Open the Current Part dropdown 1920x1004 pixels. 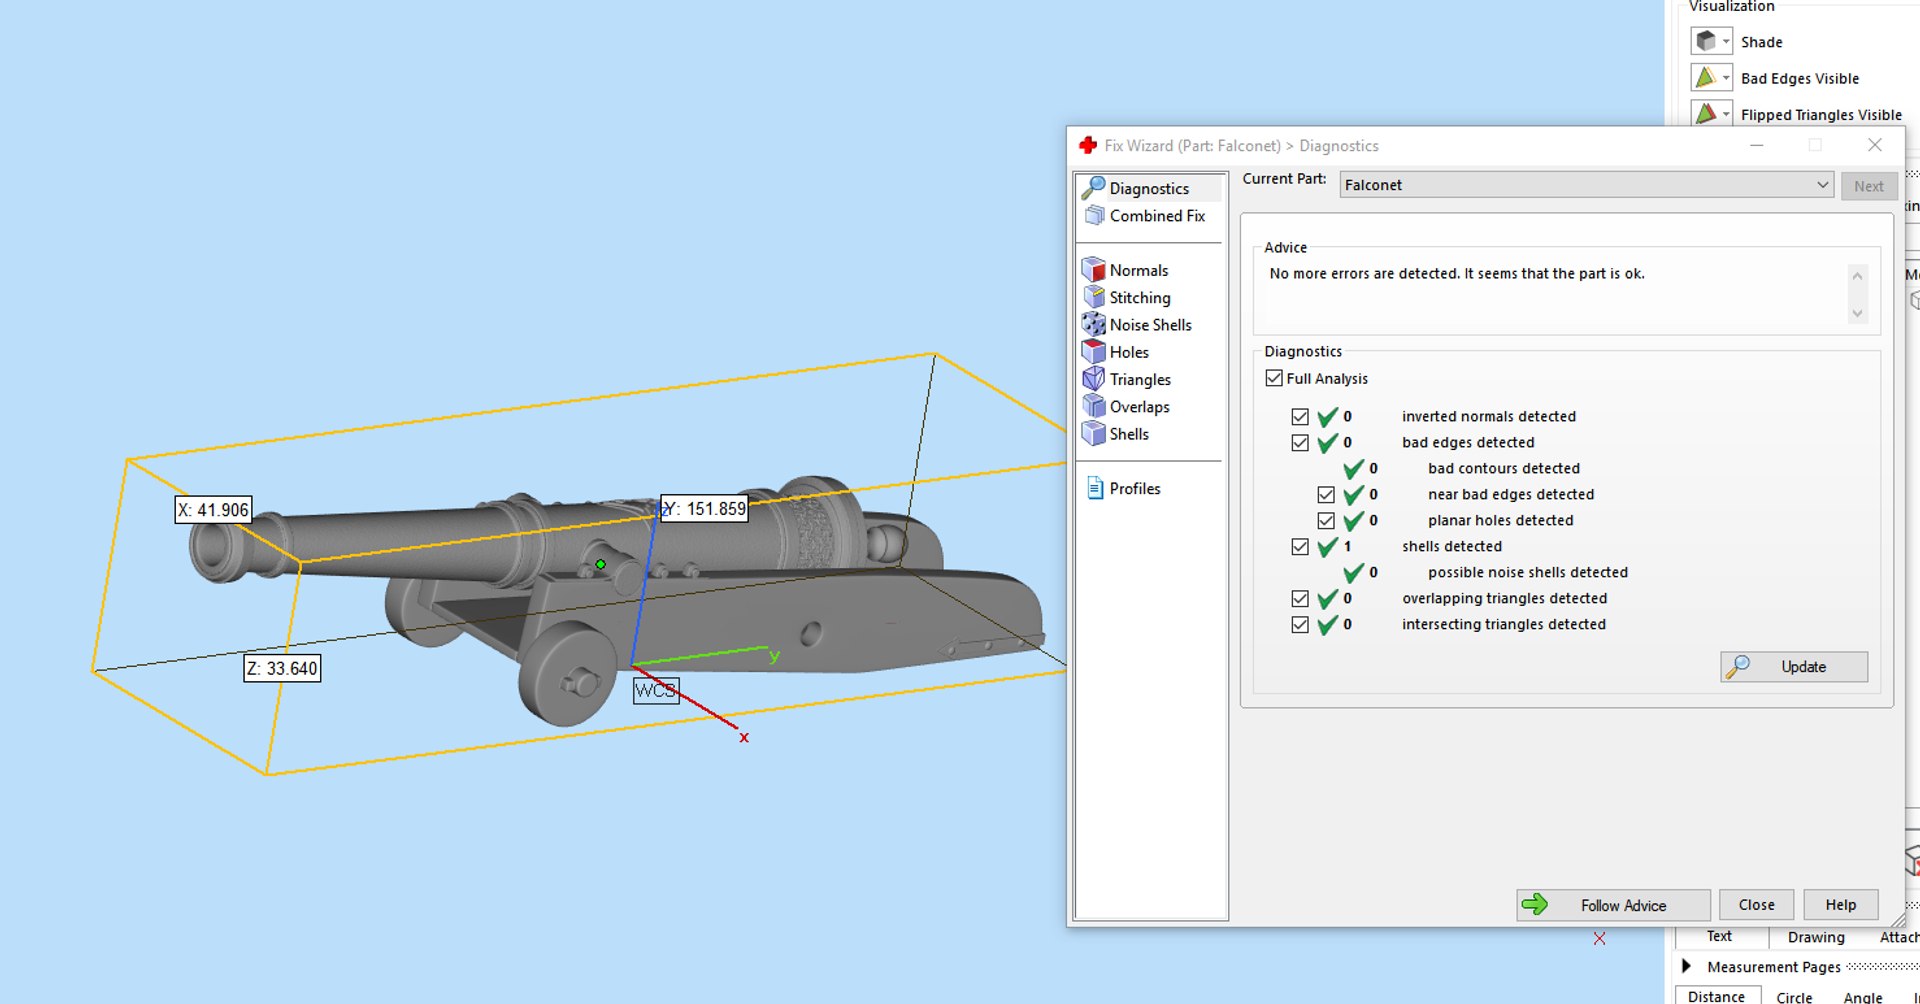pos(1586,185)
